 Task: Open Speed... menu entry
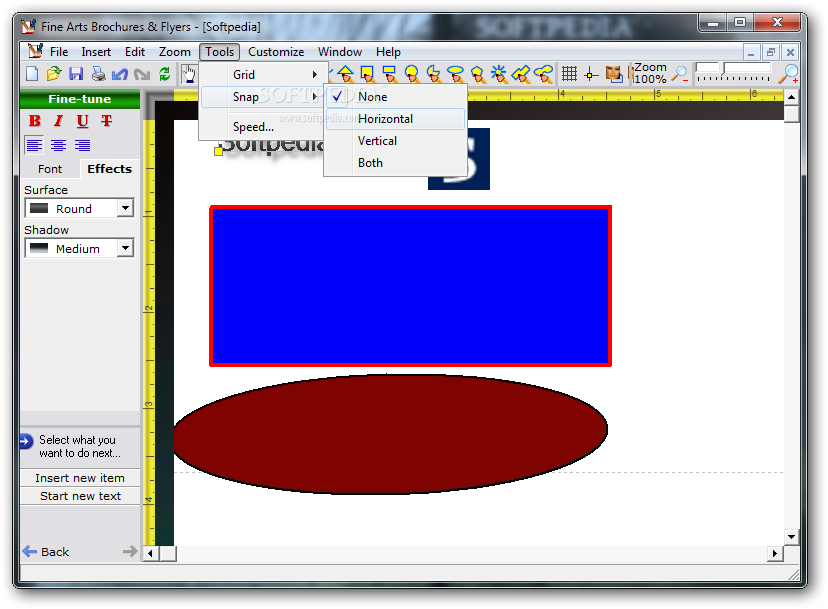pyautogui.click(x=262, y=127)
